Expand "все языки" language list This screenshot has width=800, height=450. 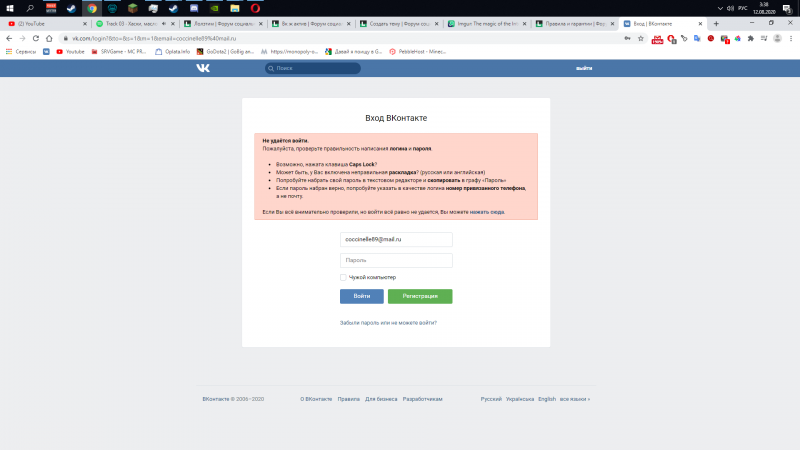[574, 399]
